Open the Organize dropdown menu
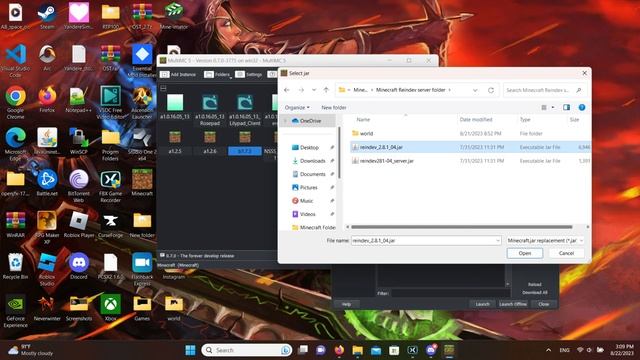Viewport: 640px width, 360px height. [x=297, y=107]
